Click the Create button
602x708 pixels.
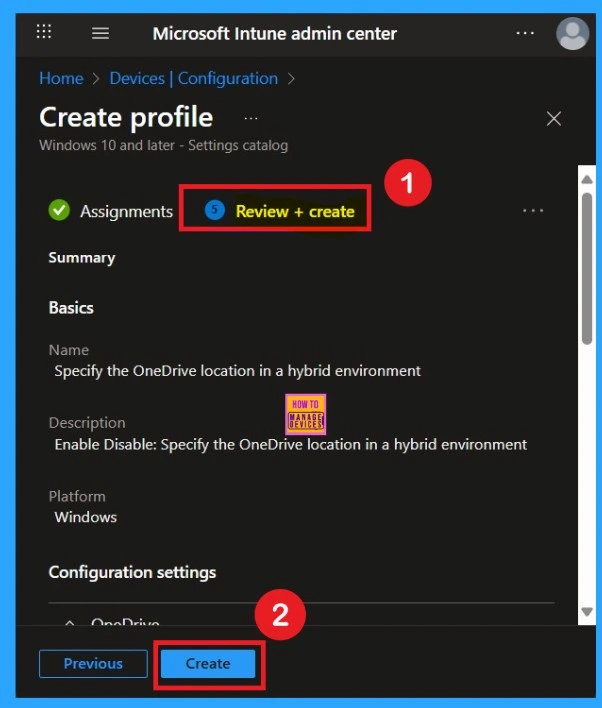pos(208,663)
